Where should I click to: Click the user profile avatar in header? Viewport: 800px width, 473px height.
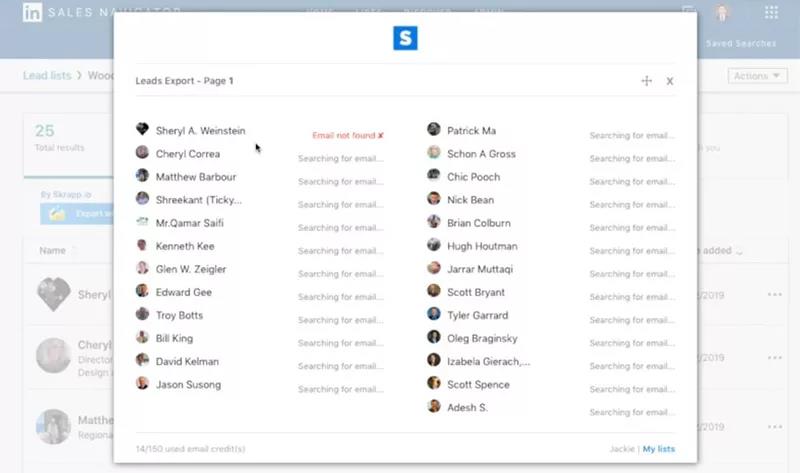[x=721, y=13]
